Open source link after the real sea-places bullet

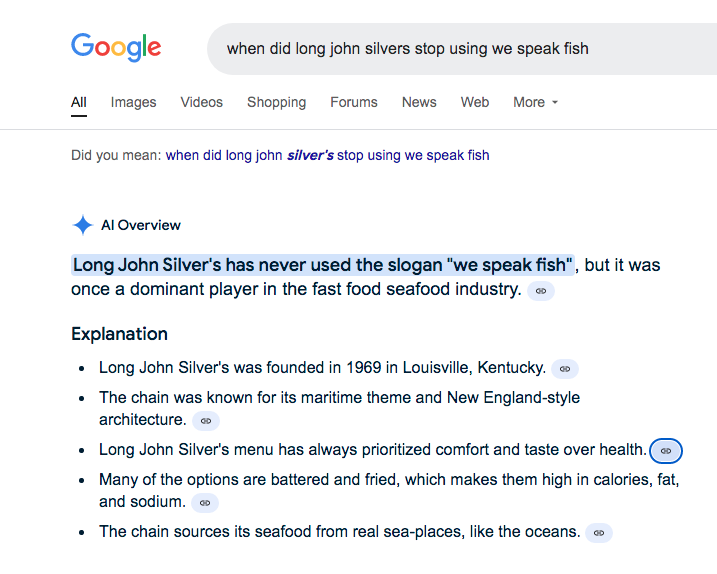pos(599,533)
